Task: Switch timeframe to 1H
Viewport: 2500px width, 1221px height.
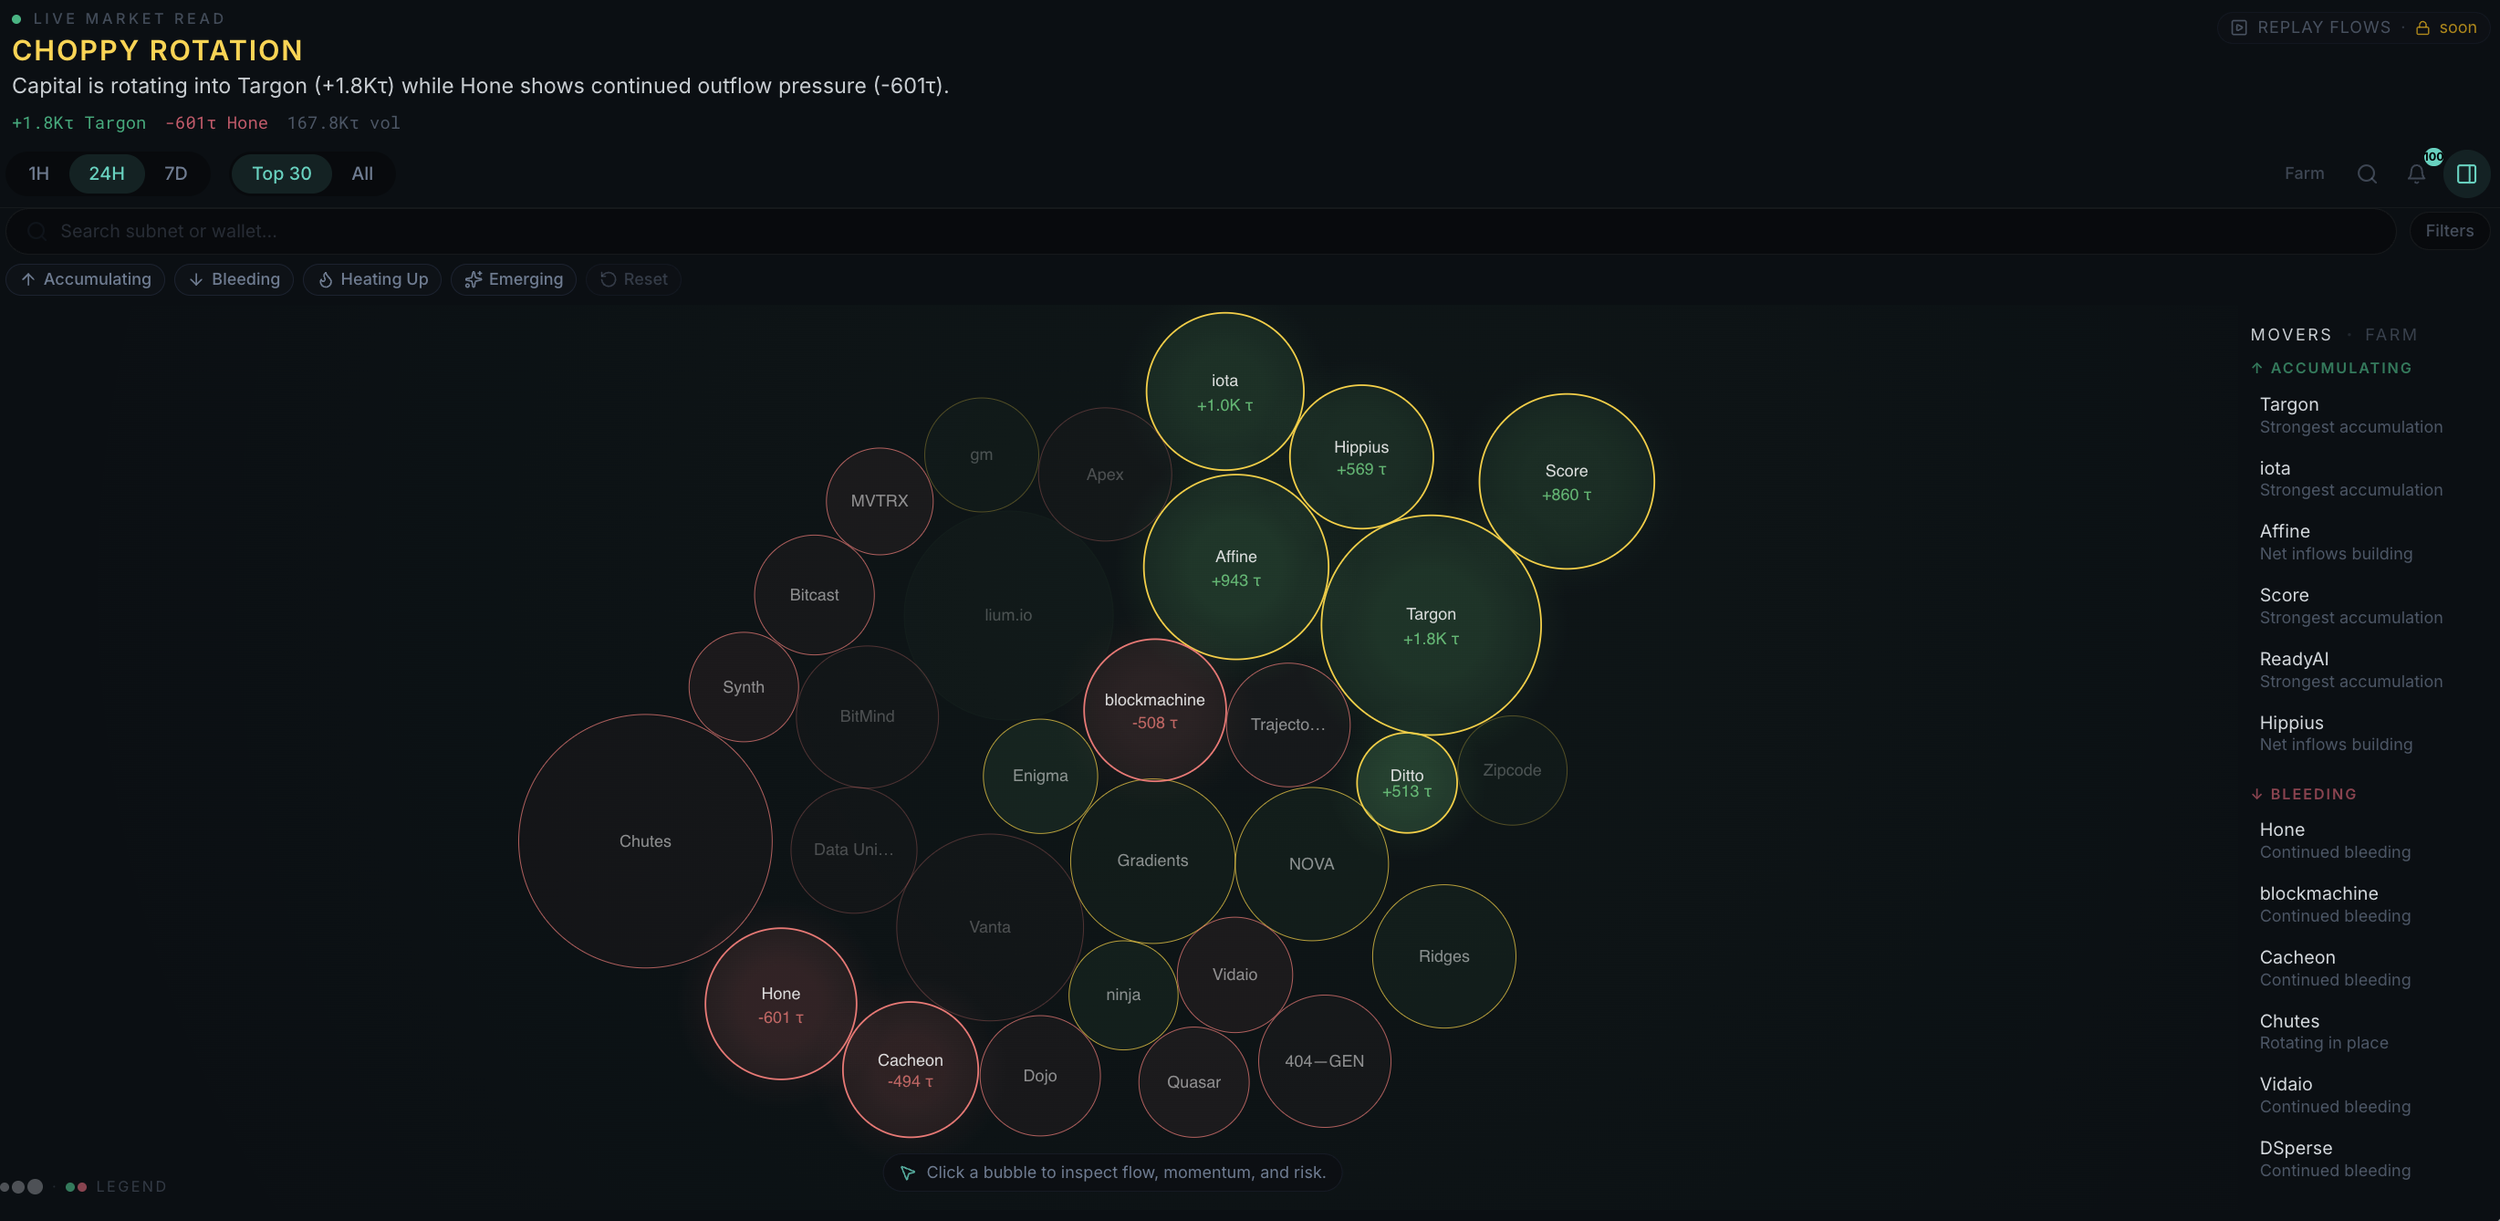Action: click(39, 174)
